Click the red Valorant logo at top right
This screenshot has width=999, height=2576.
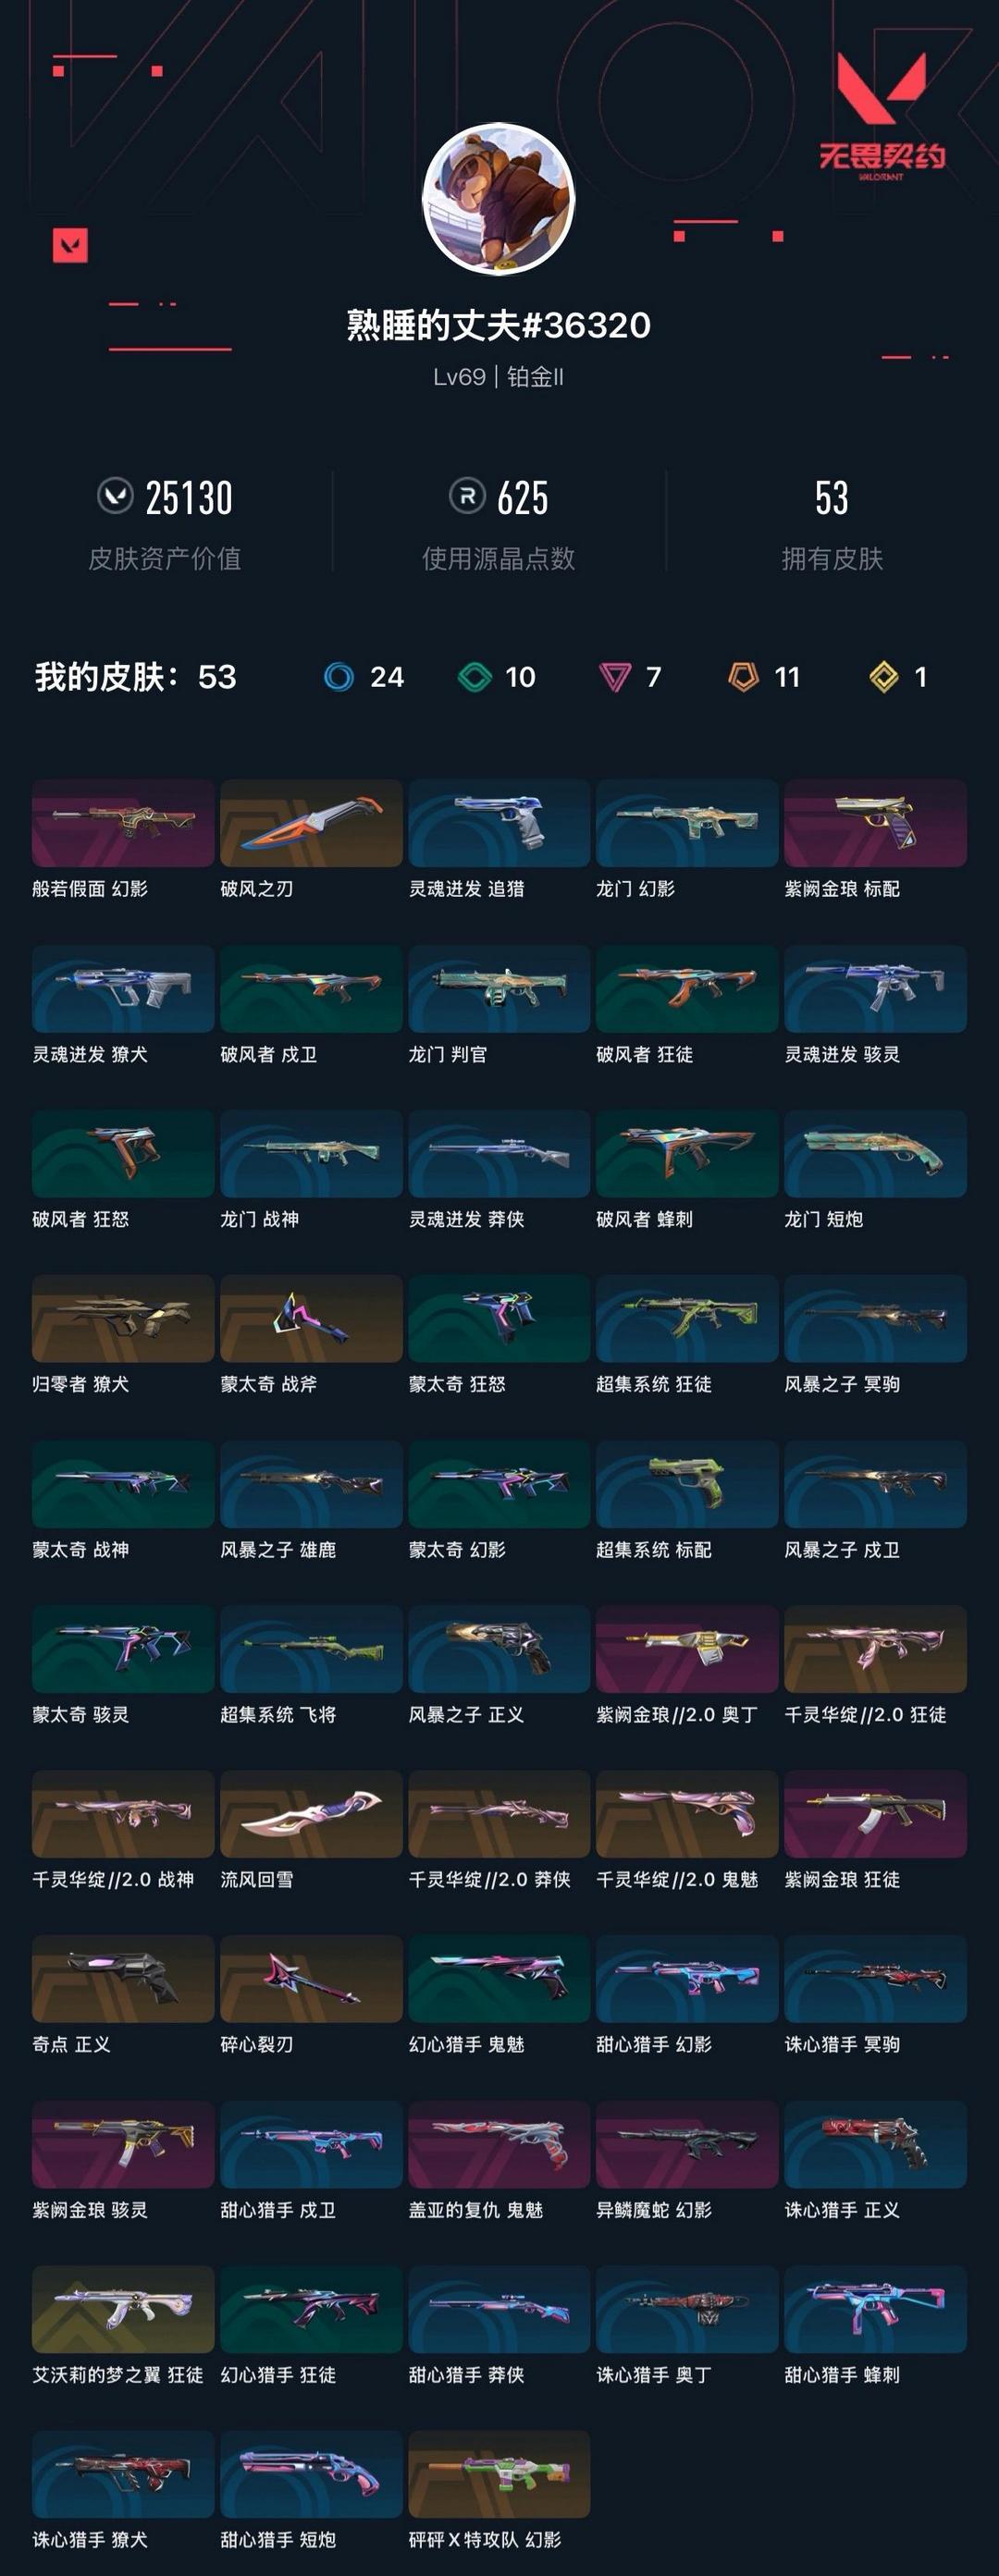(881, 115)
